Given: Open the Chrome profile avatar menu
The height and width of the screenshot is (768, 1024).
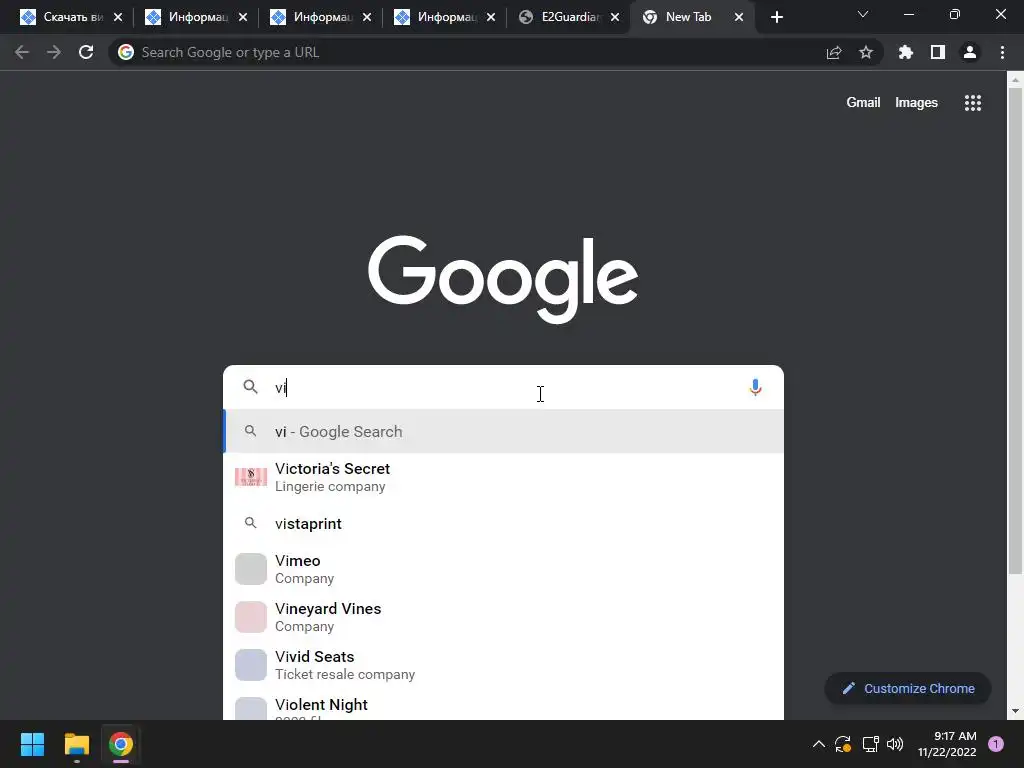Looking at the screenshot, I should [970, 52].
